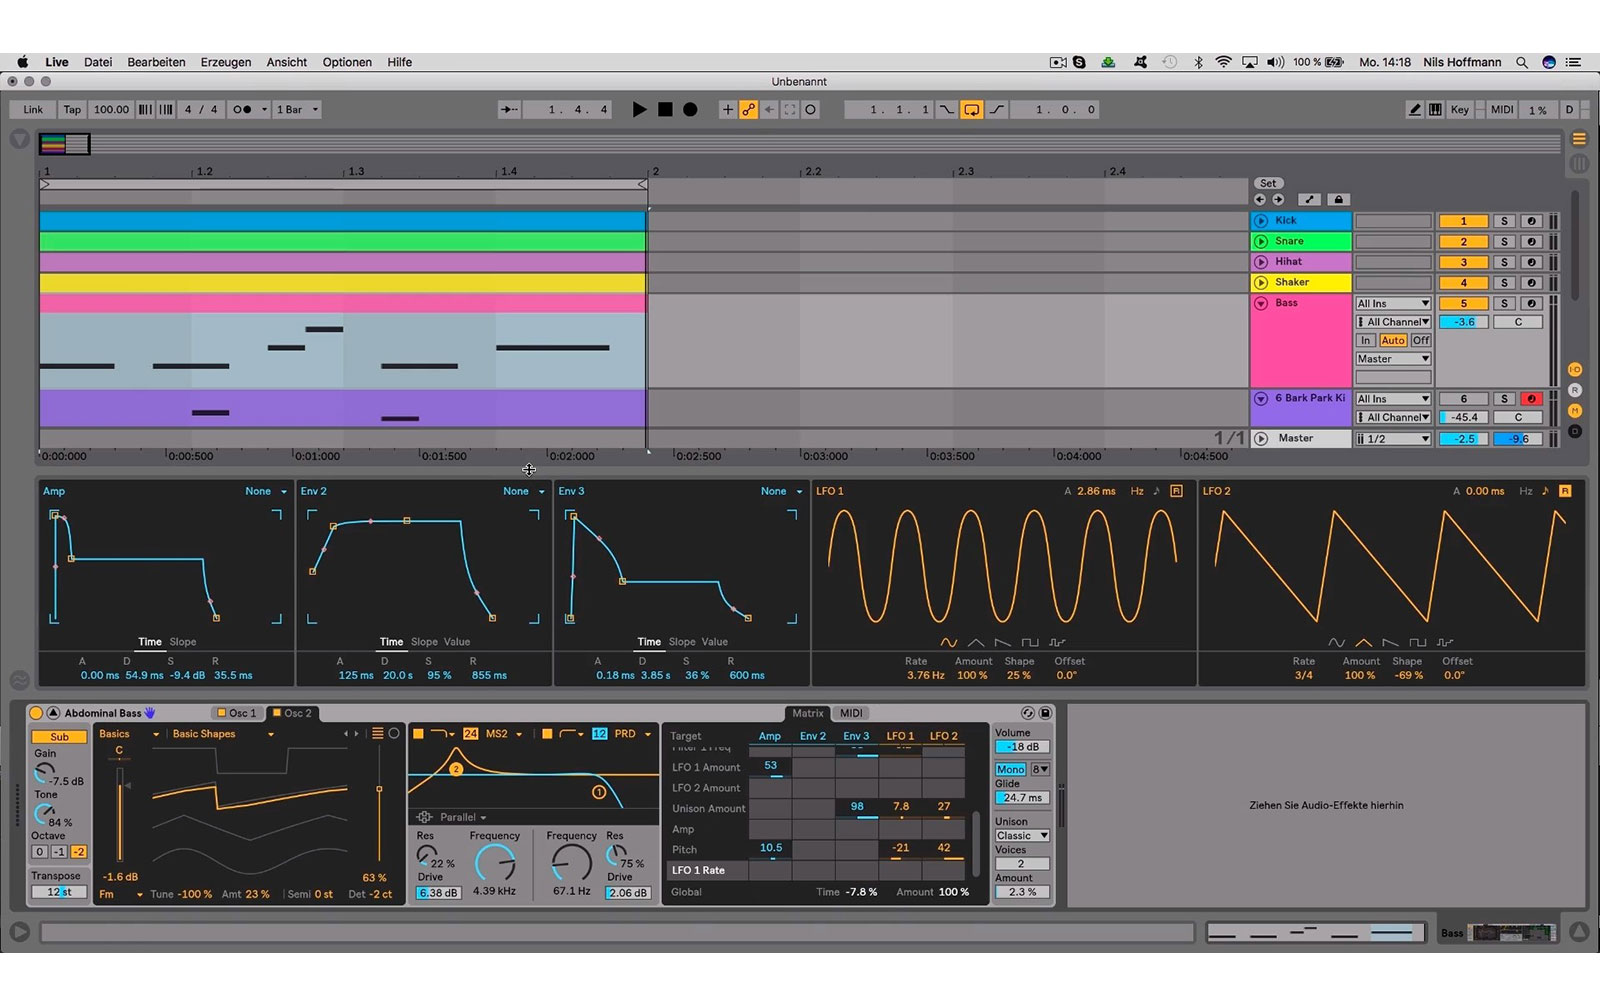Collapse the Bass track

coord(1261,303)
